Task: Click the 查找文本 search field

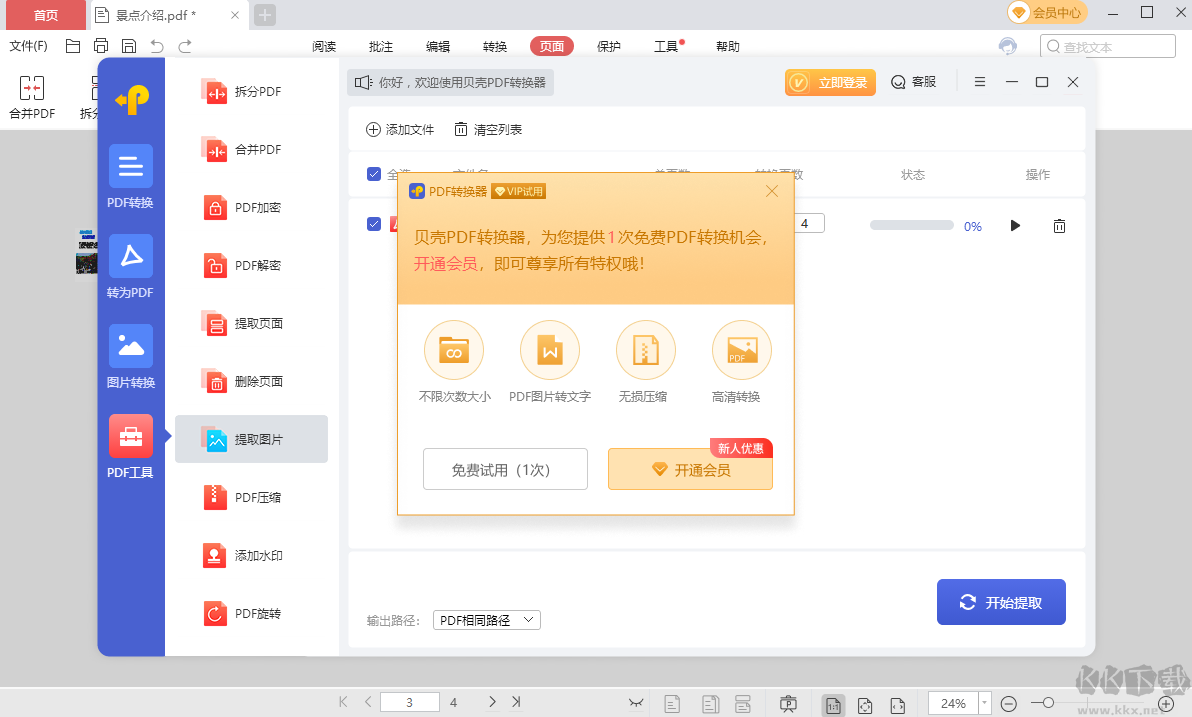Action: tap(1108, 46)
